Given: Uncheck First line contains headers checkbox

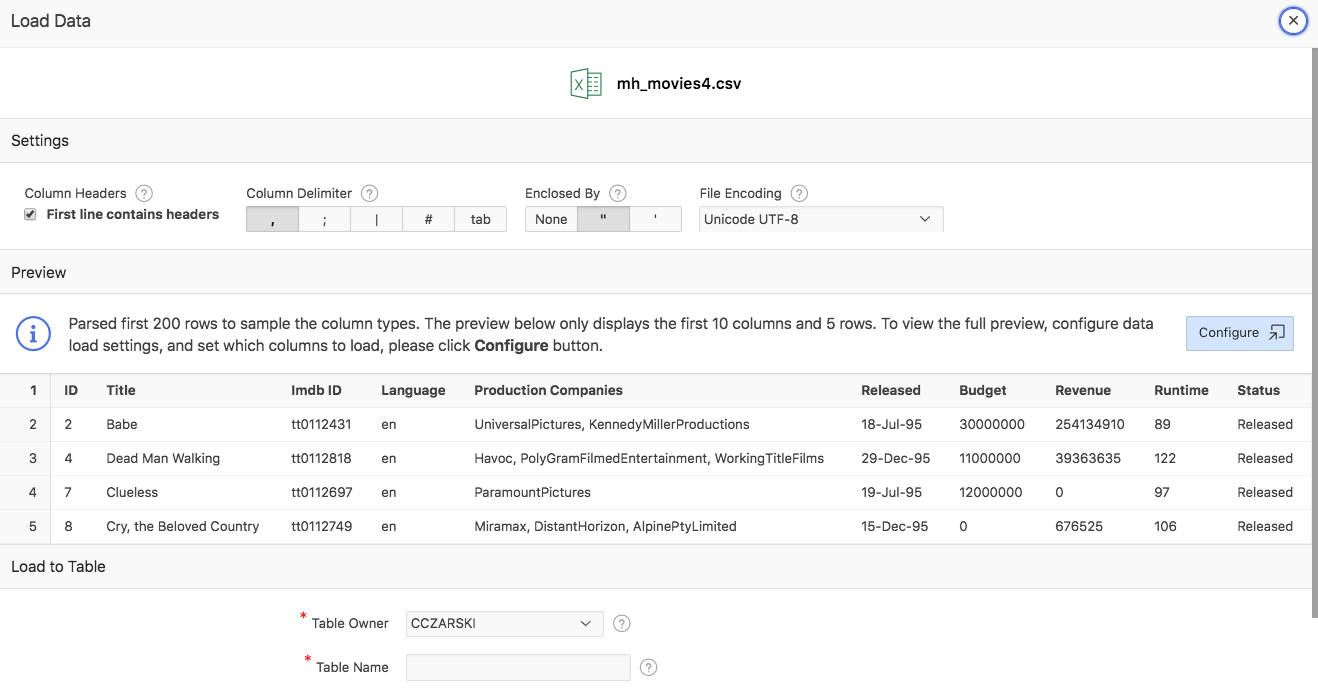Looking at the screenshot, I should click(30, 215).
